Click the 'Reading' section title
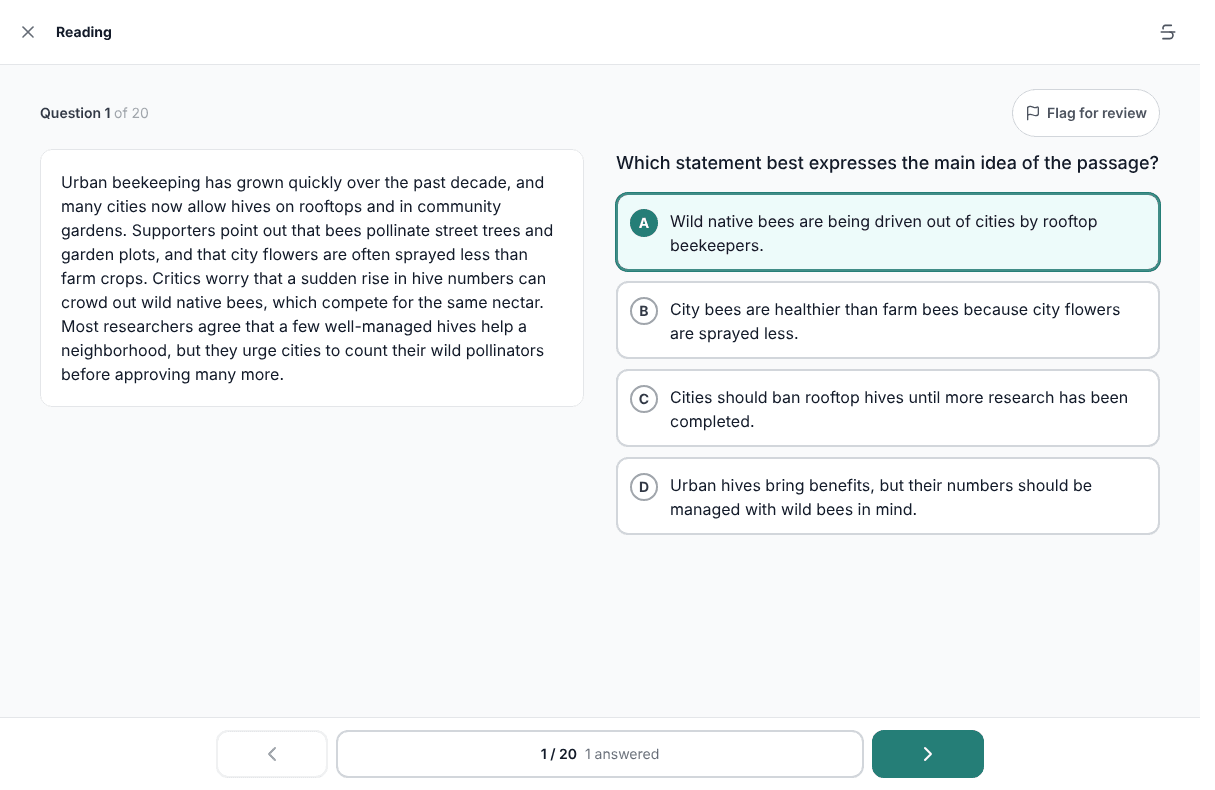1215x790 pixels. (84, 32)
